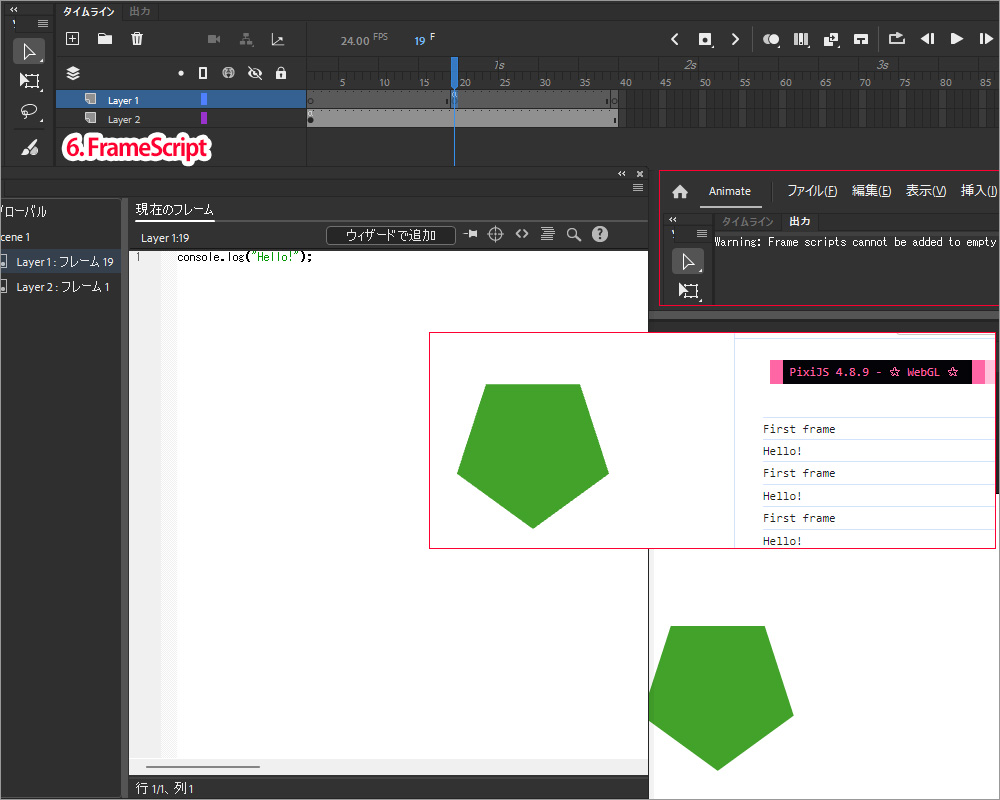The height and width of the screenshot is (800, 1000).
Task: Click the onion skin icon
Action: tap(771, 39)
